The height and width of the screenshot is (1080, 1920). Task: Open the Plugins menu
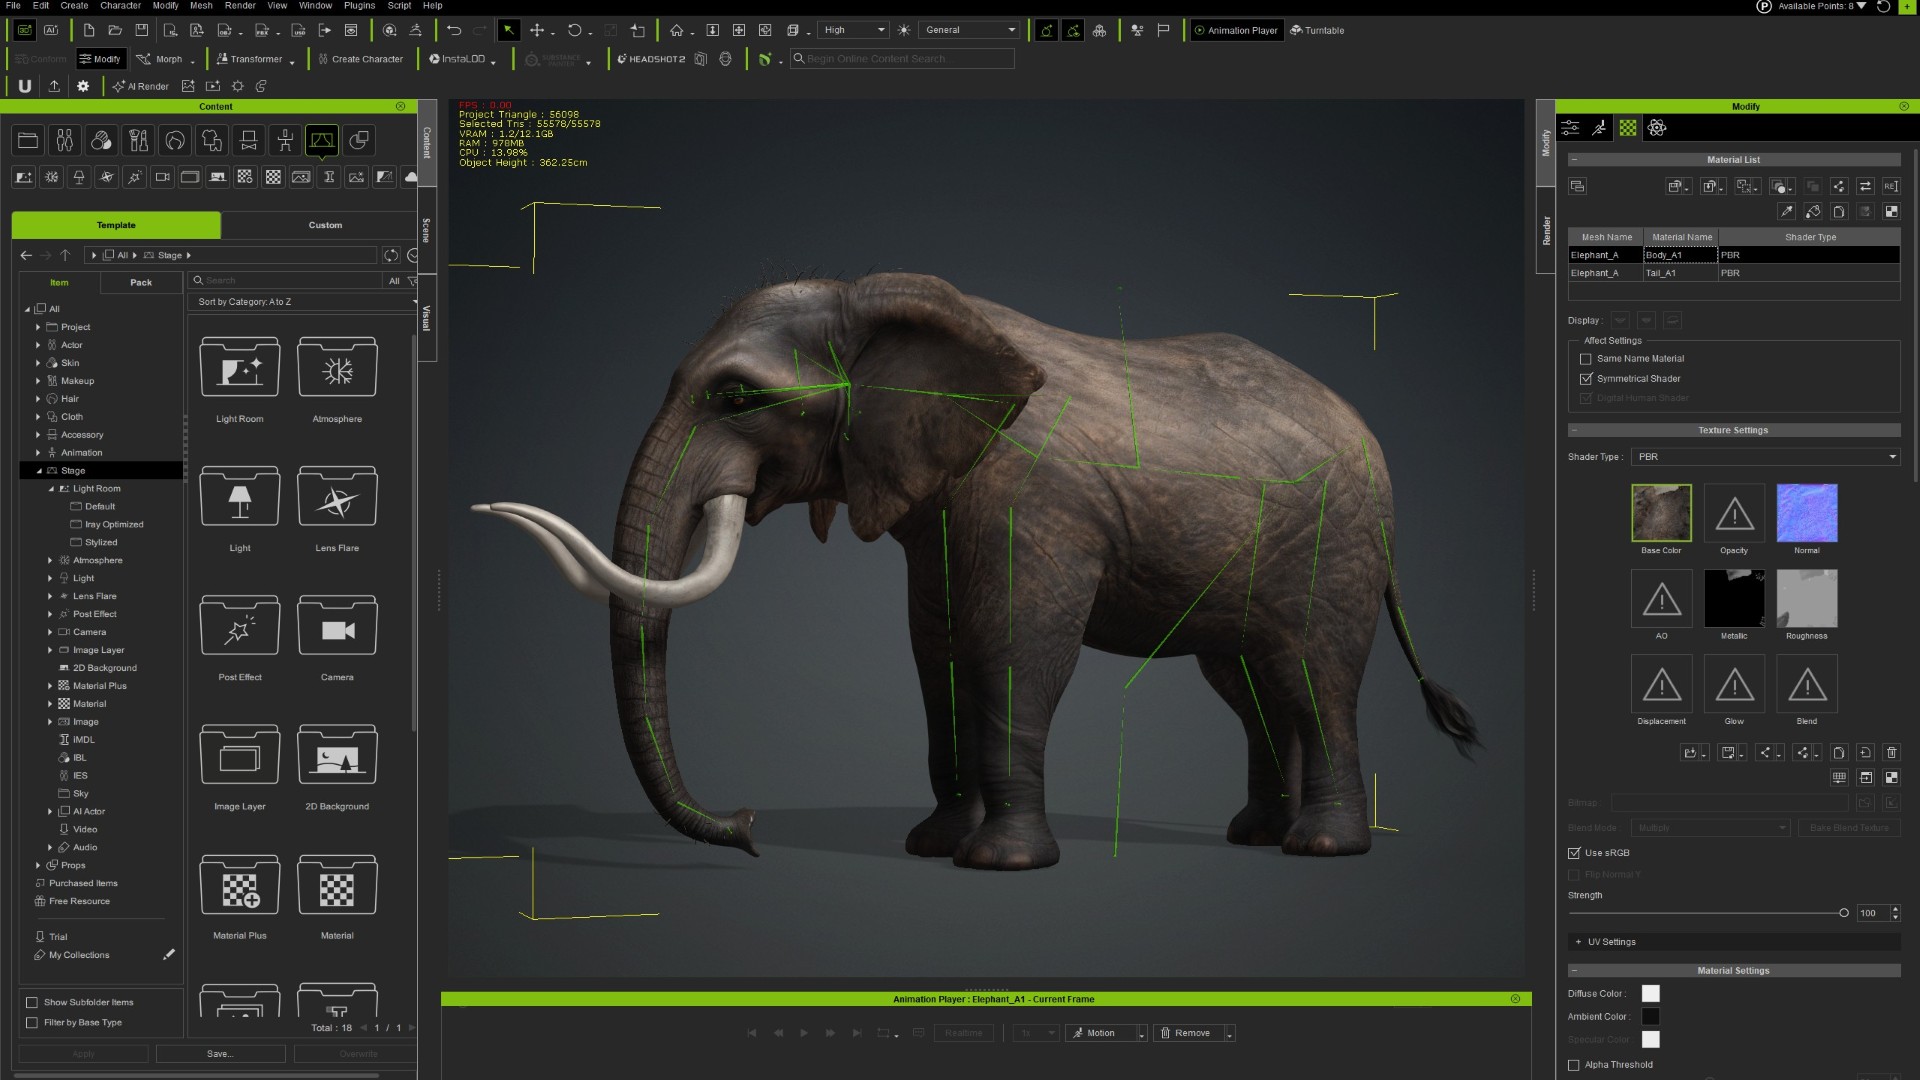pyautogui.click(x=359, y=6)
